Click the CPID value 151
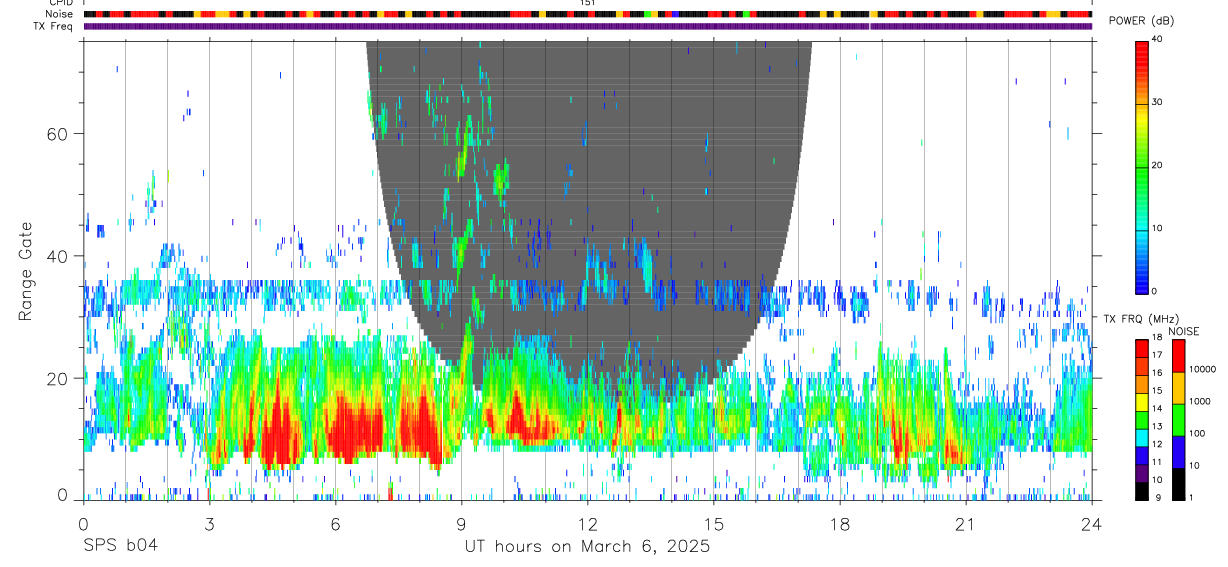The image size is (1228, 567). 587,3
